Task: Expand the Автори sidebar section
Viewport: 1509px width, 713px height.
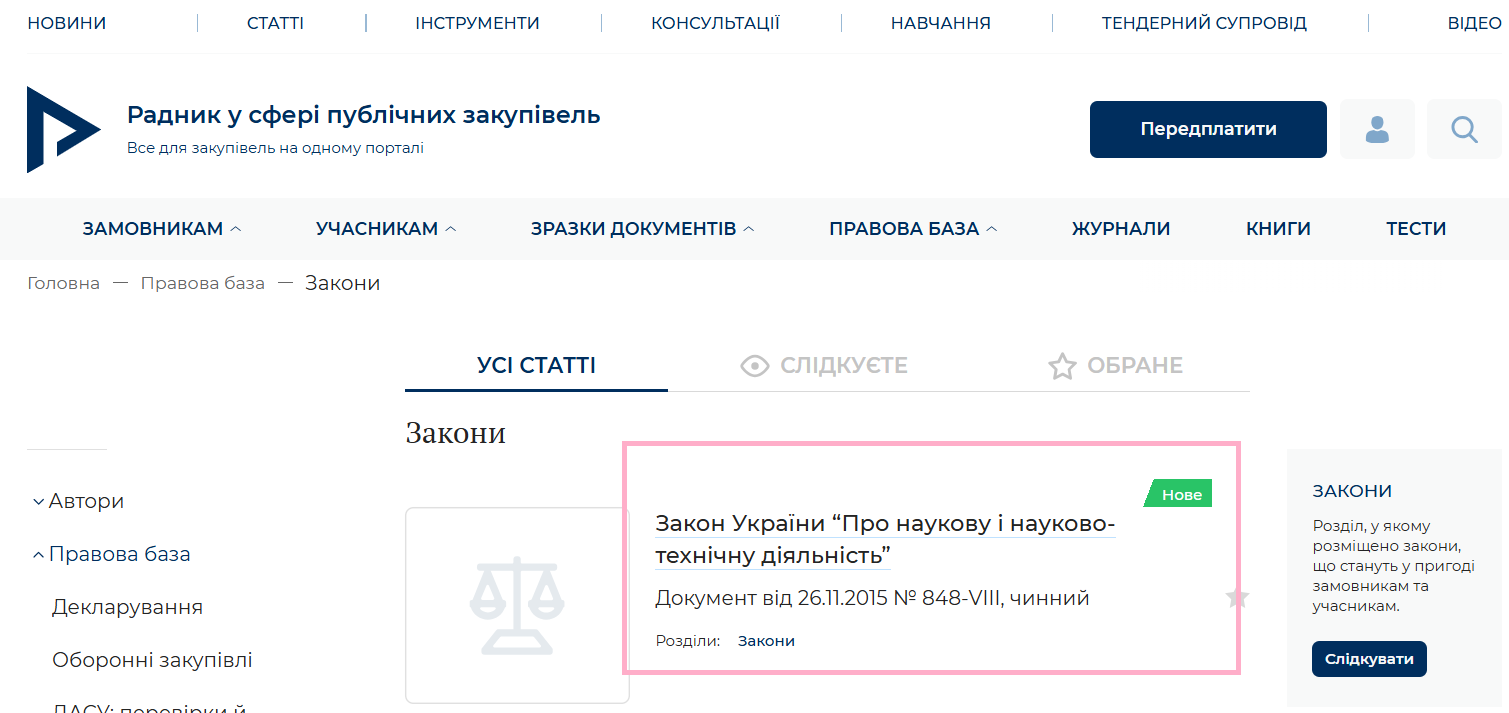Action: point(78,501)
